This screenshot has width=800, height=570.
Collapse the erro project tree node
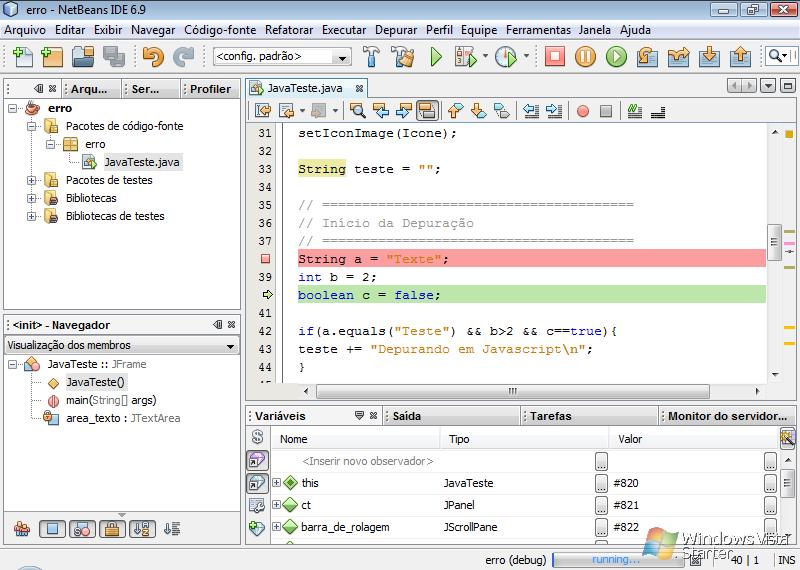click(x=12, y=108)
